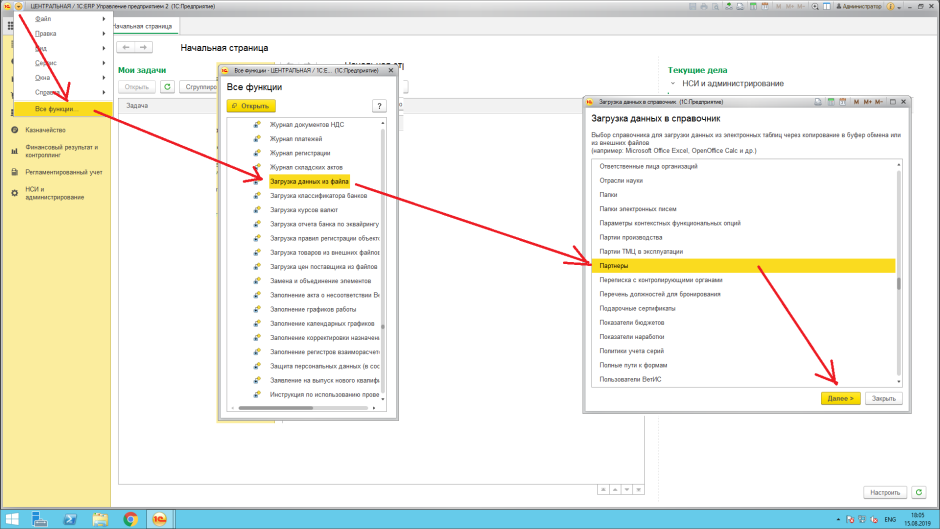
Task: Click the back navigation arrow
Action: pos(126,47)
